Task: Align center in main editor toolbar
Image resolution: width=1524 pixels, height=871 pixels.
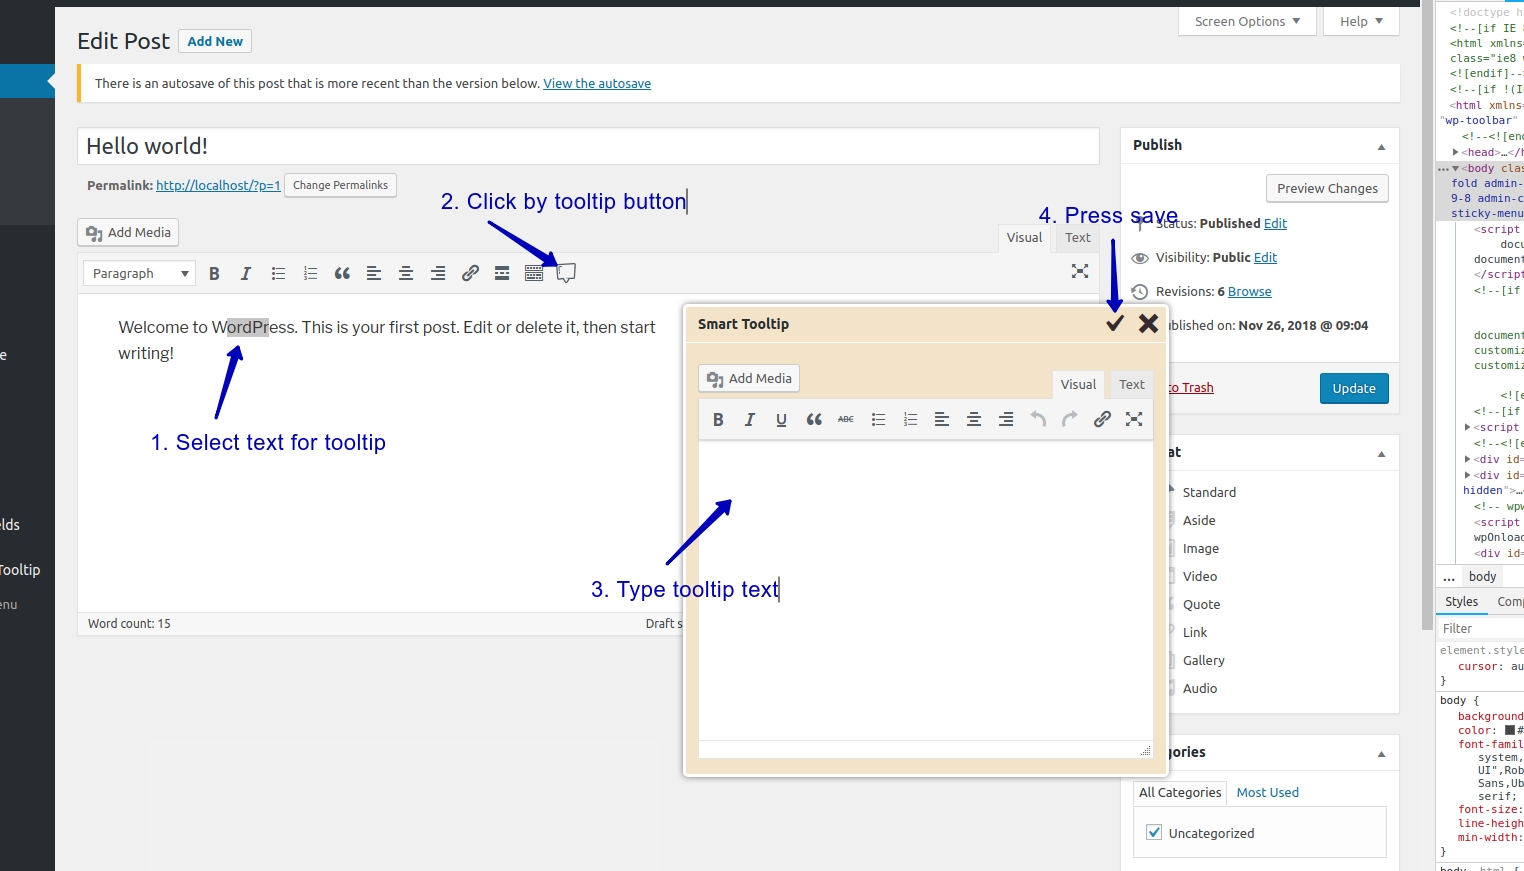Action: pyautogui.click(x=406, y=273)
